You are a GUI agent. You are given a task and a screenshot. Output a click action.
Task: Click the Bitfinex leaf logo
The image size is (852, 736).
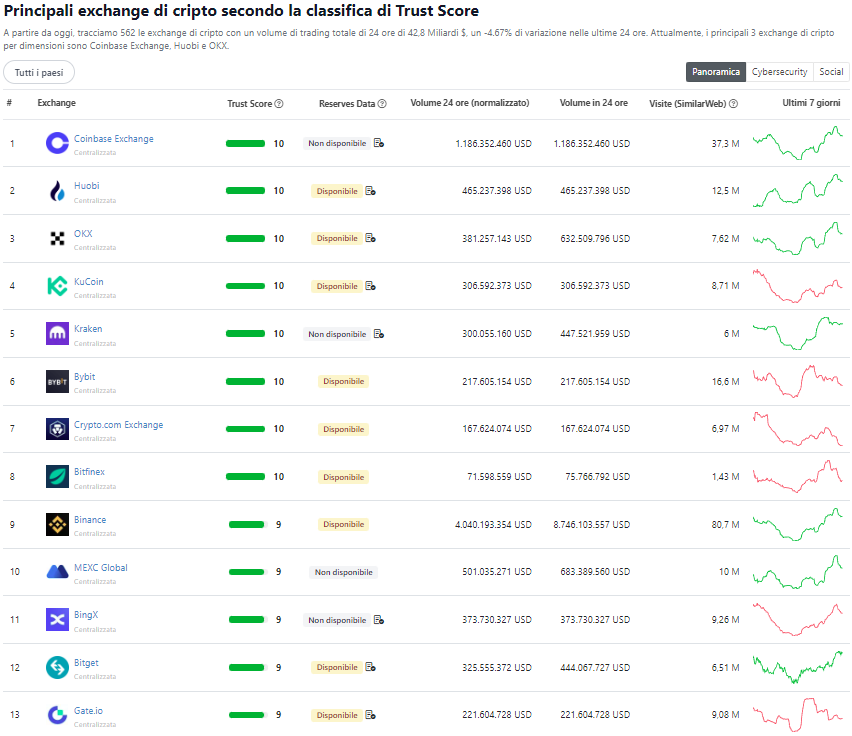(x=57, y=476)
